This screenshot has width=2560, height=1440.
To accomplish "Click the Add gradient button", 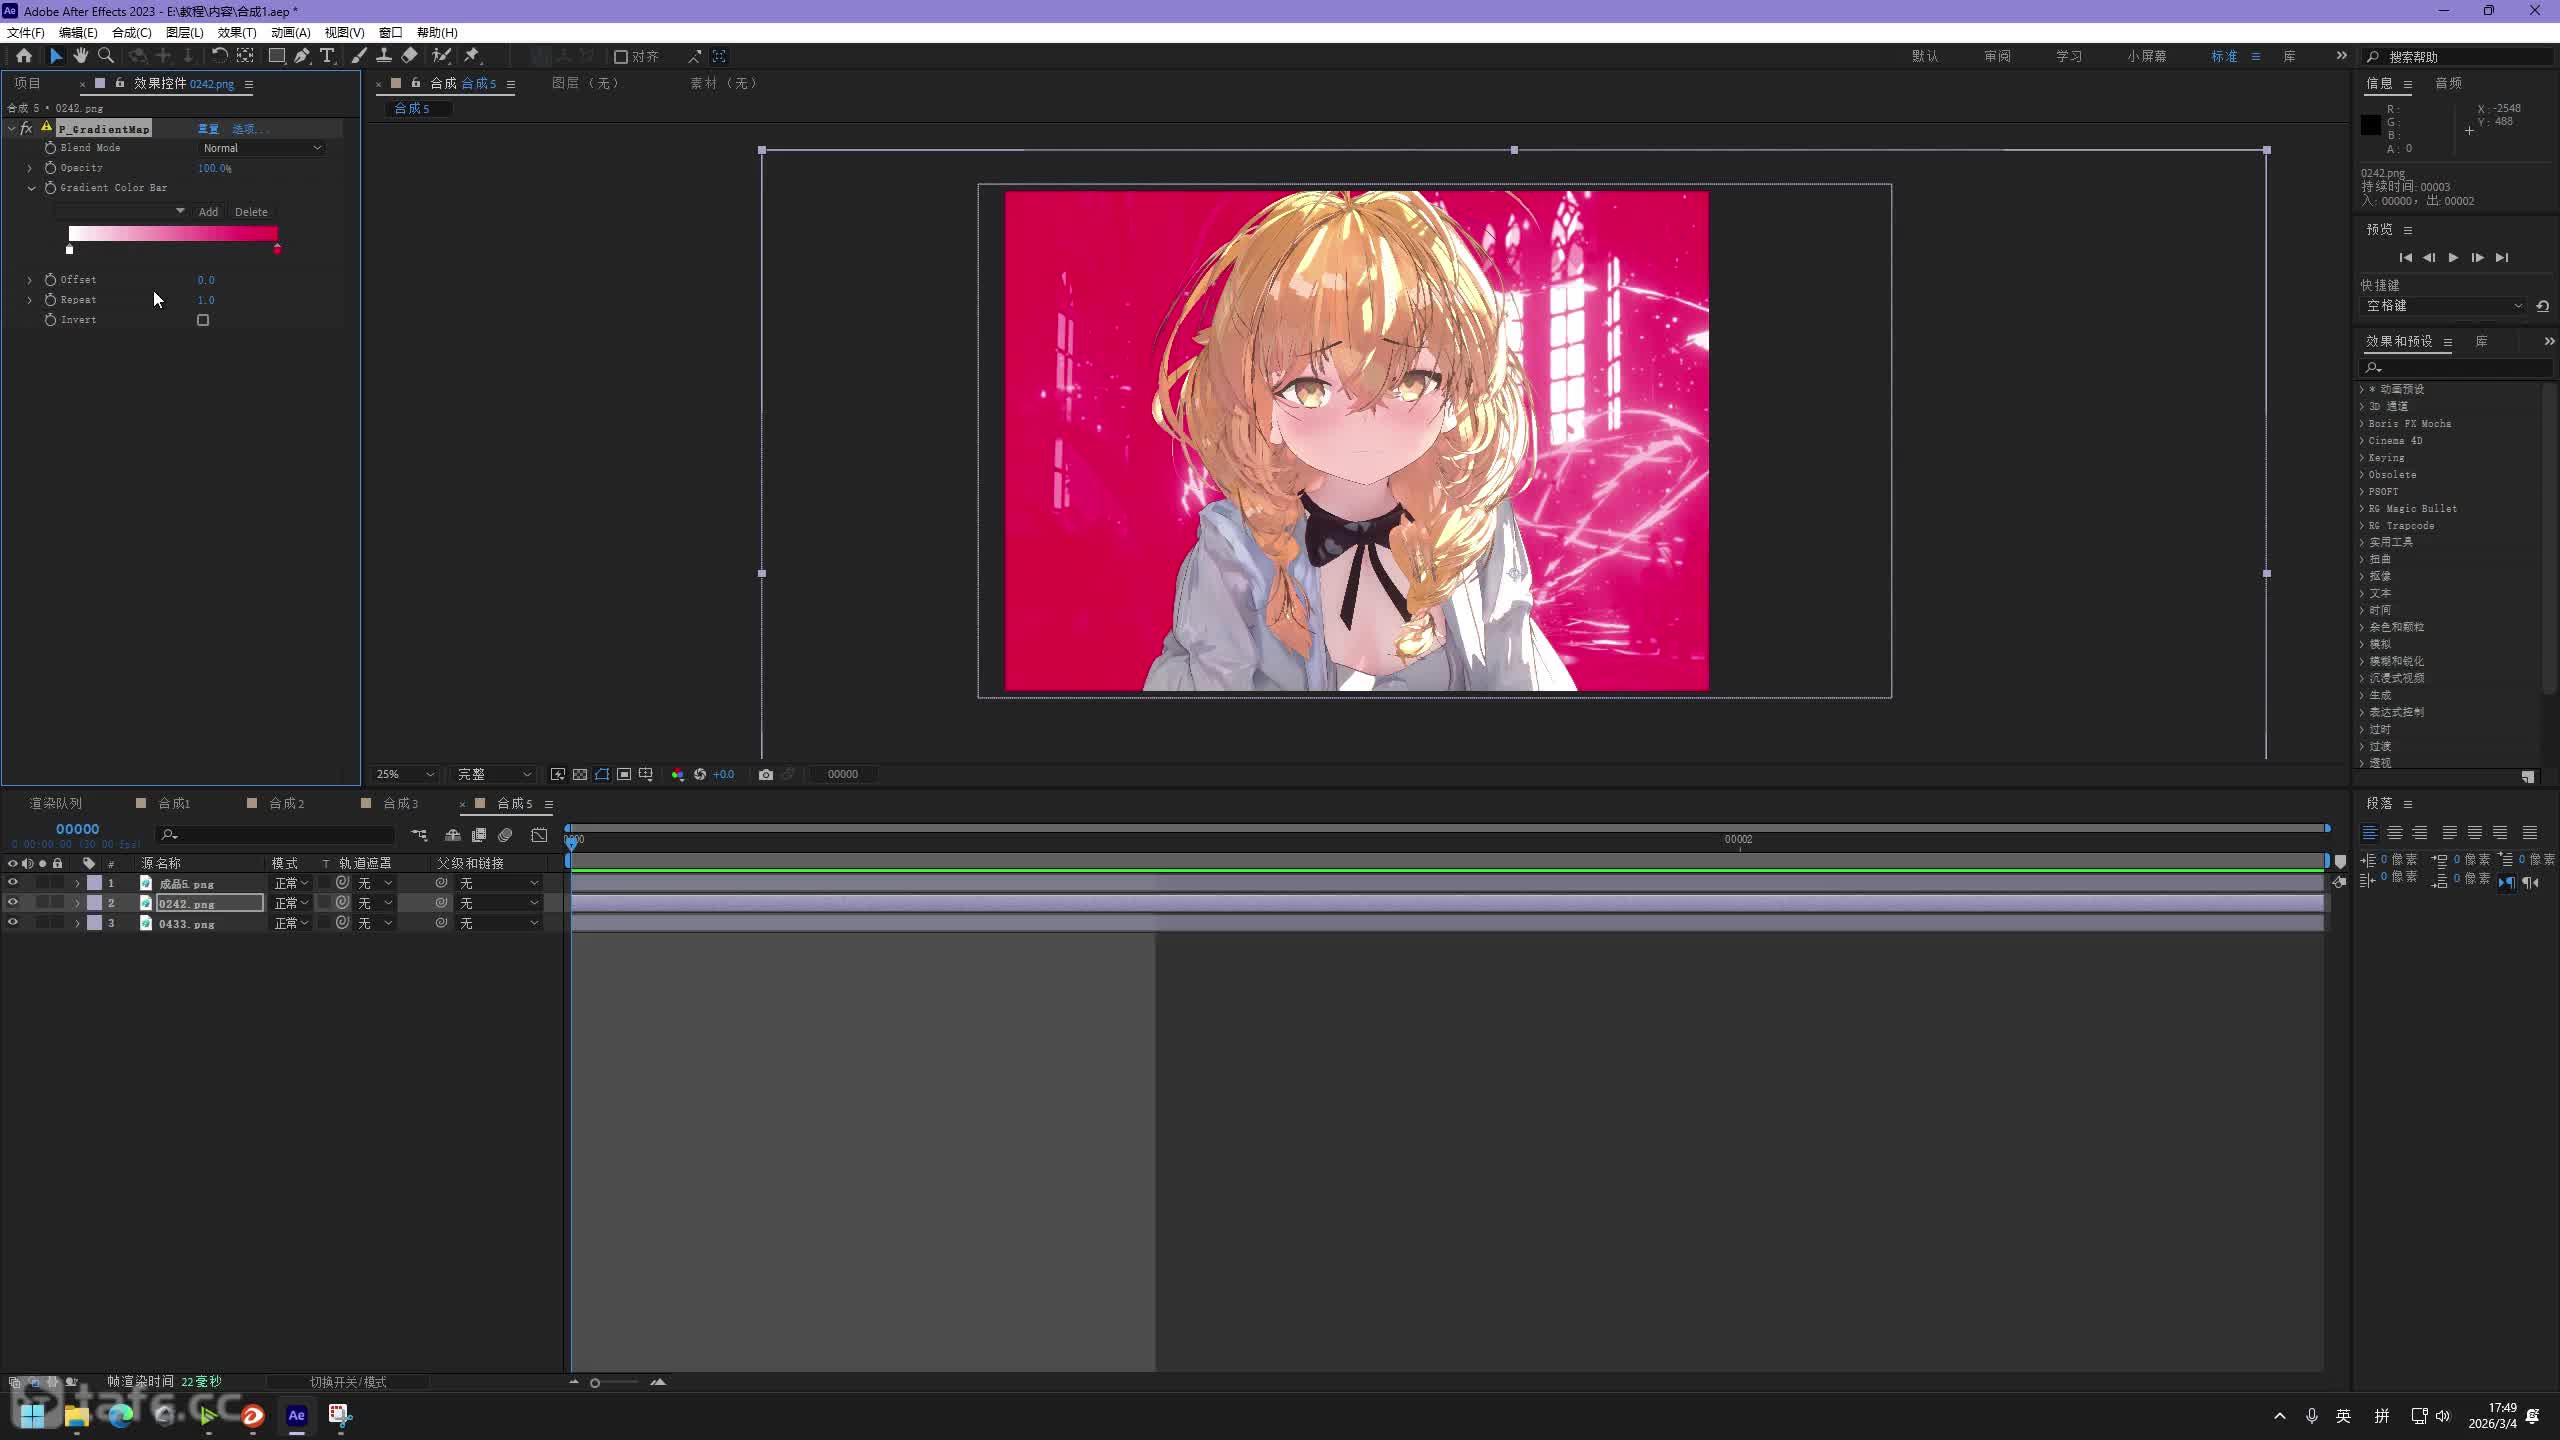I will [208, 212].
